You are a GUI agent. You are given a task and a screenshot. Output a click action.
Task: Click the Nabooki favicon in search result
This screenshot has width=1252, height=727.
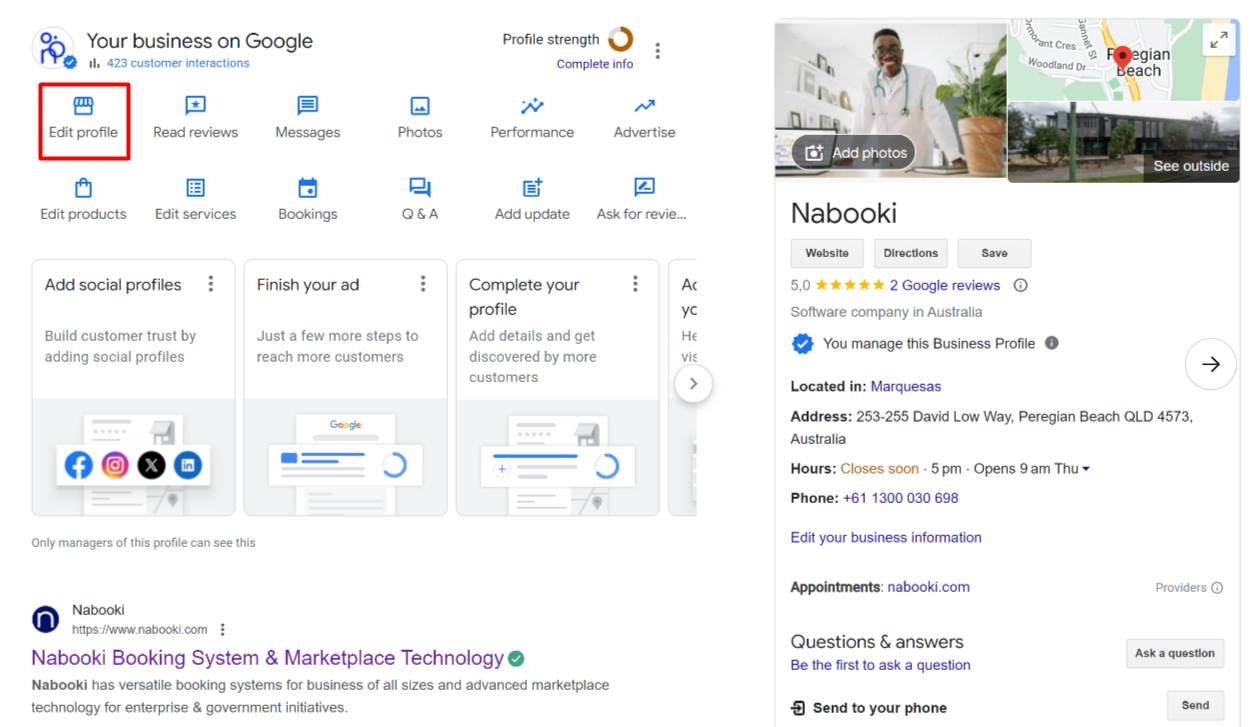tap(46, 620)
